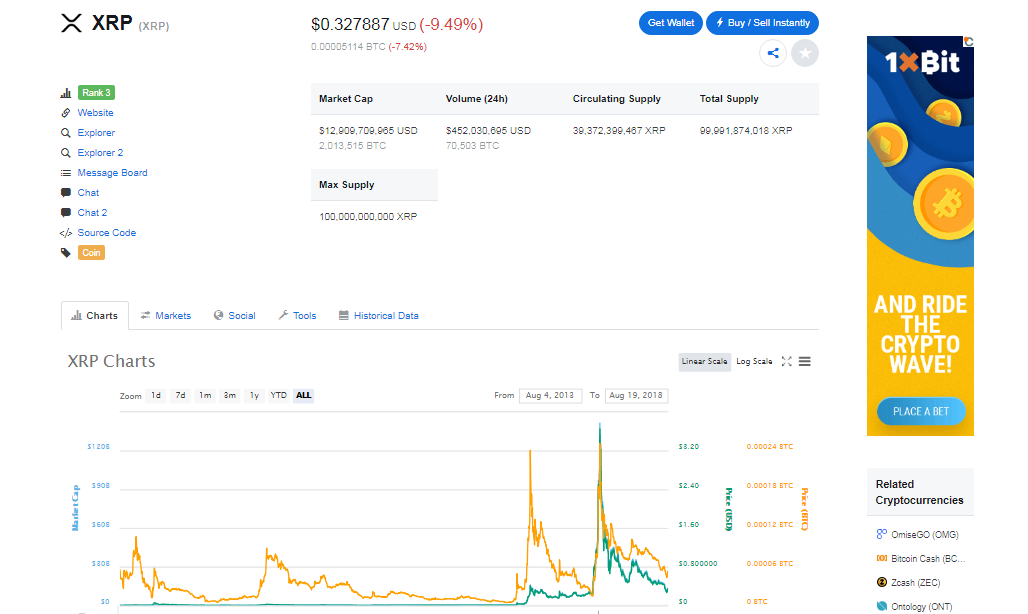Click the $452,030,695 USD volume value
1028x614 pixels.
(x=488, y=131)
